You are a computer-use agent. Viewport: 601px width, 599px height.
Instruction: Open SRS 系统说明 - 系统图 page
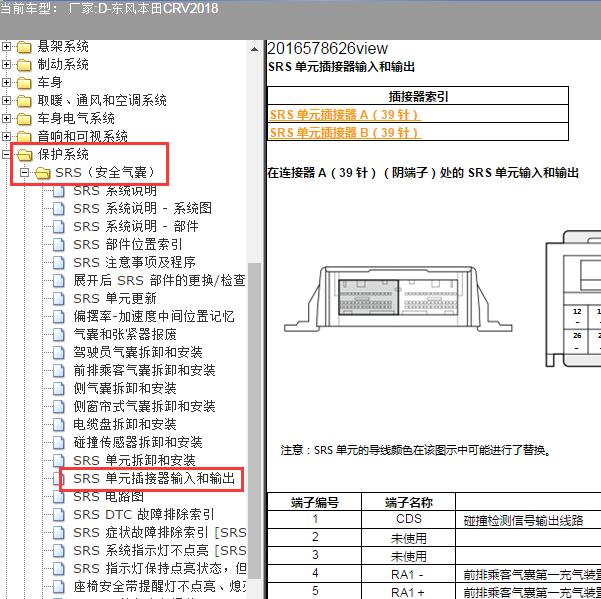click(x=143, y=208)
